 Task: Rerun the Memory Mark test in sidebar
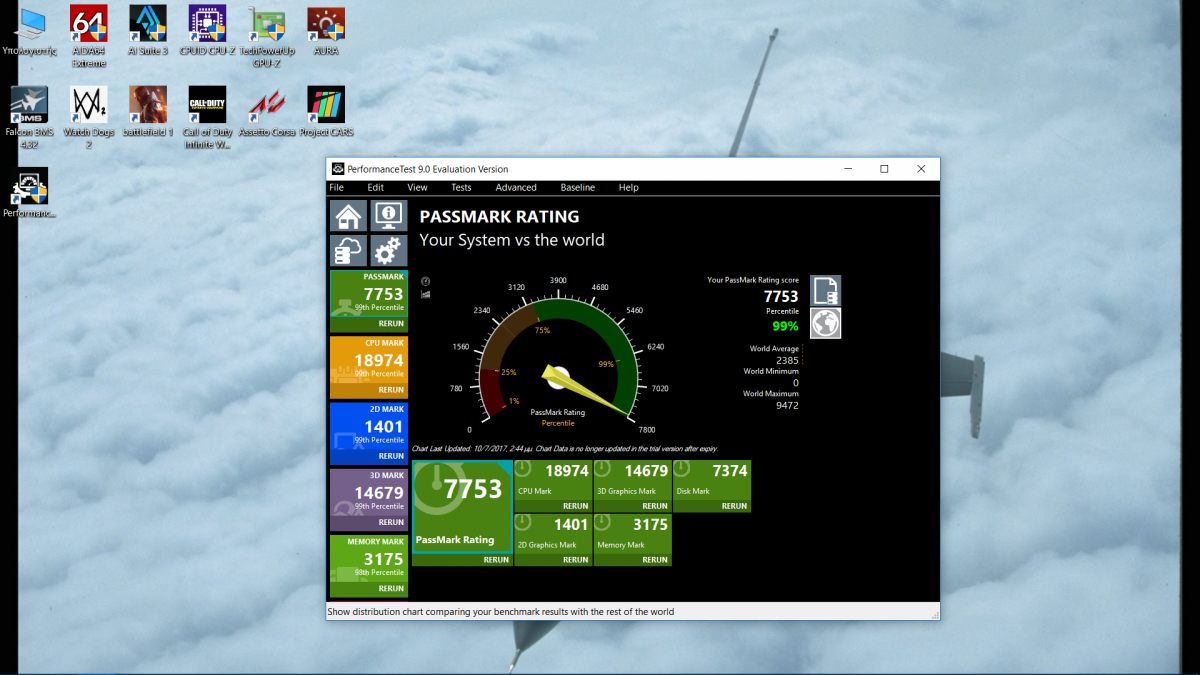coord(391,588)
